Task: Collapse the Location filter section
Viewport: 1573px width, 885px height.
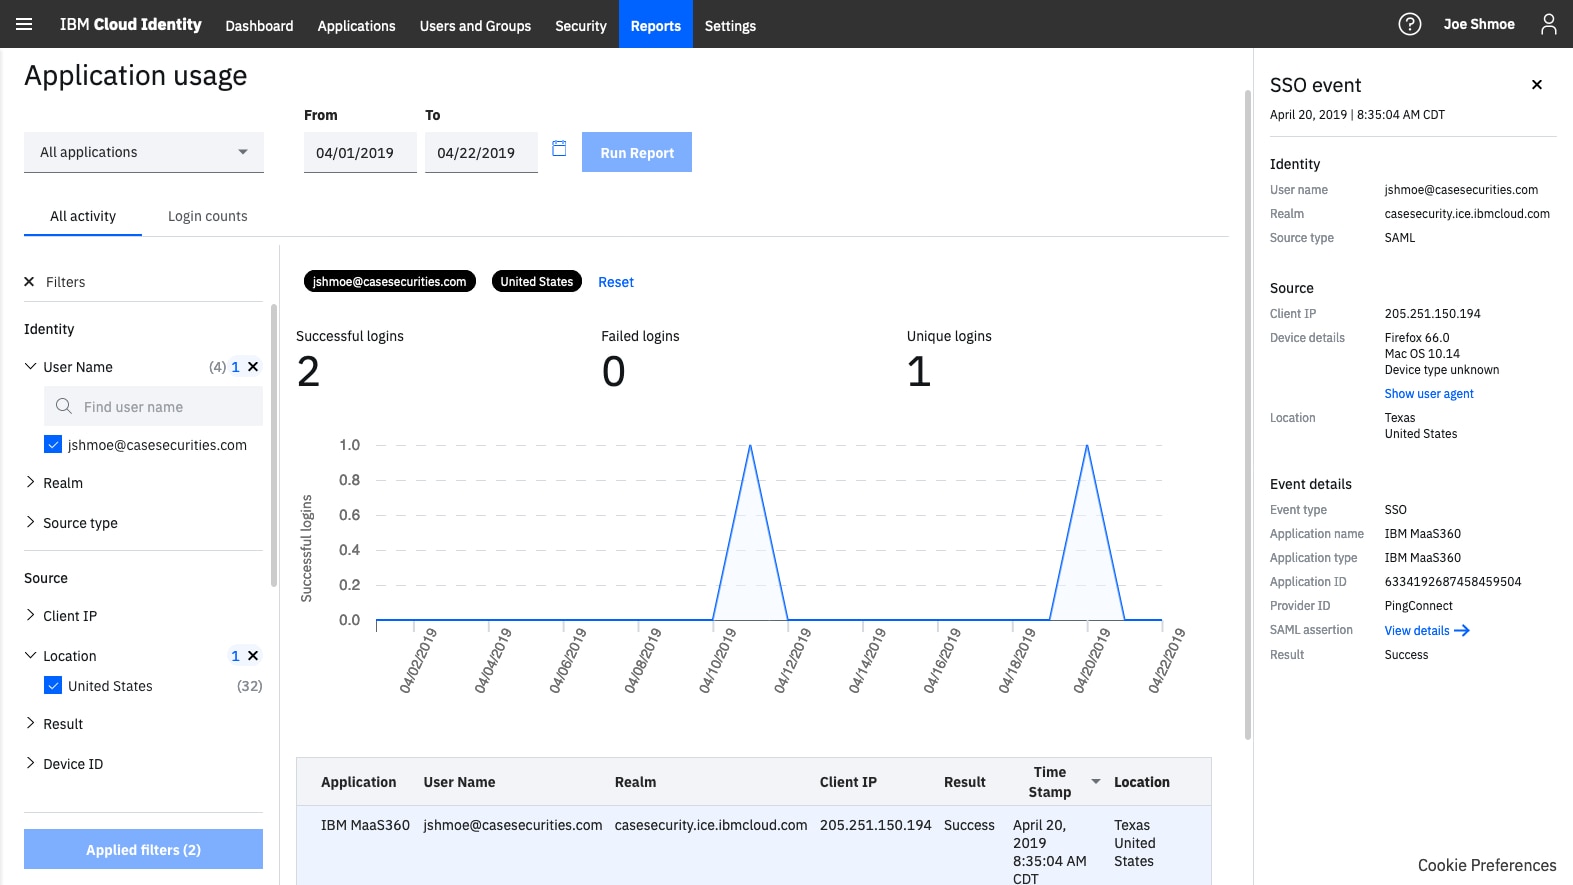Action: pos(30,656)
